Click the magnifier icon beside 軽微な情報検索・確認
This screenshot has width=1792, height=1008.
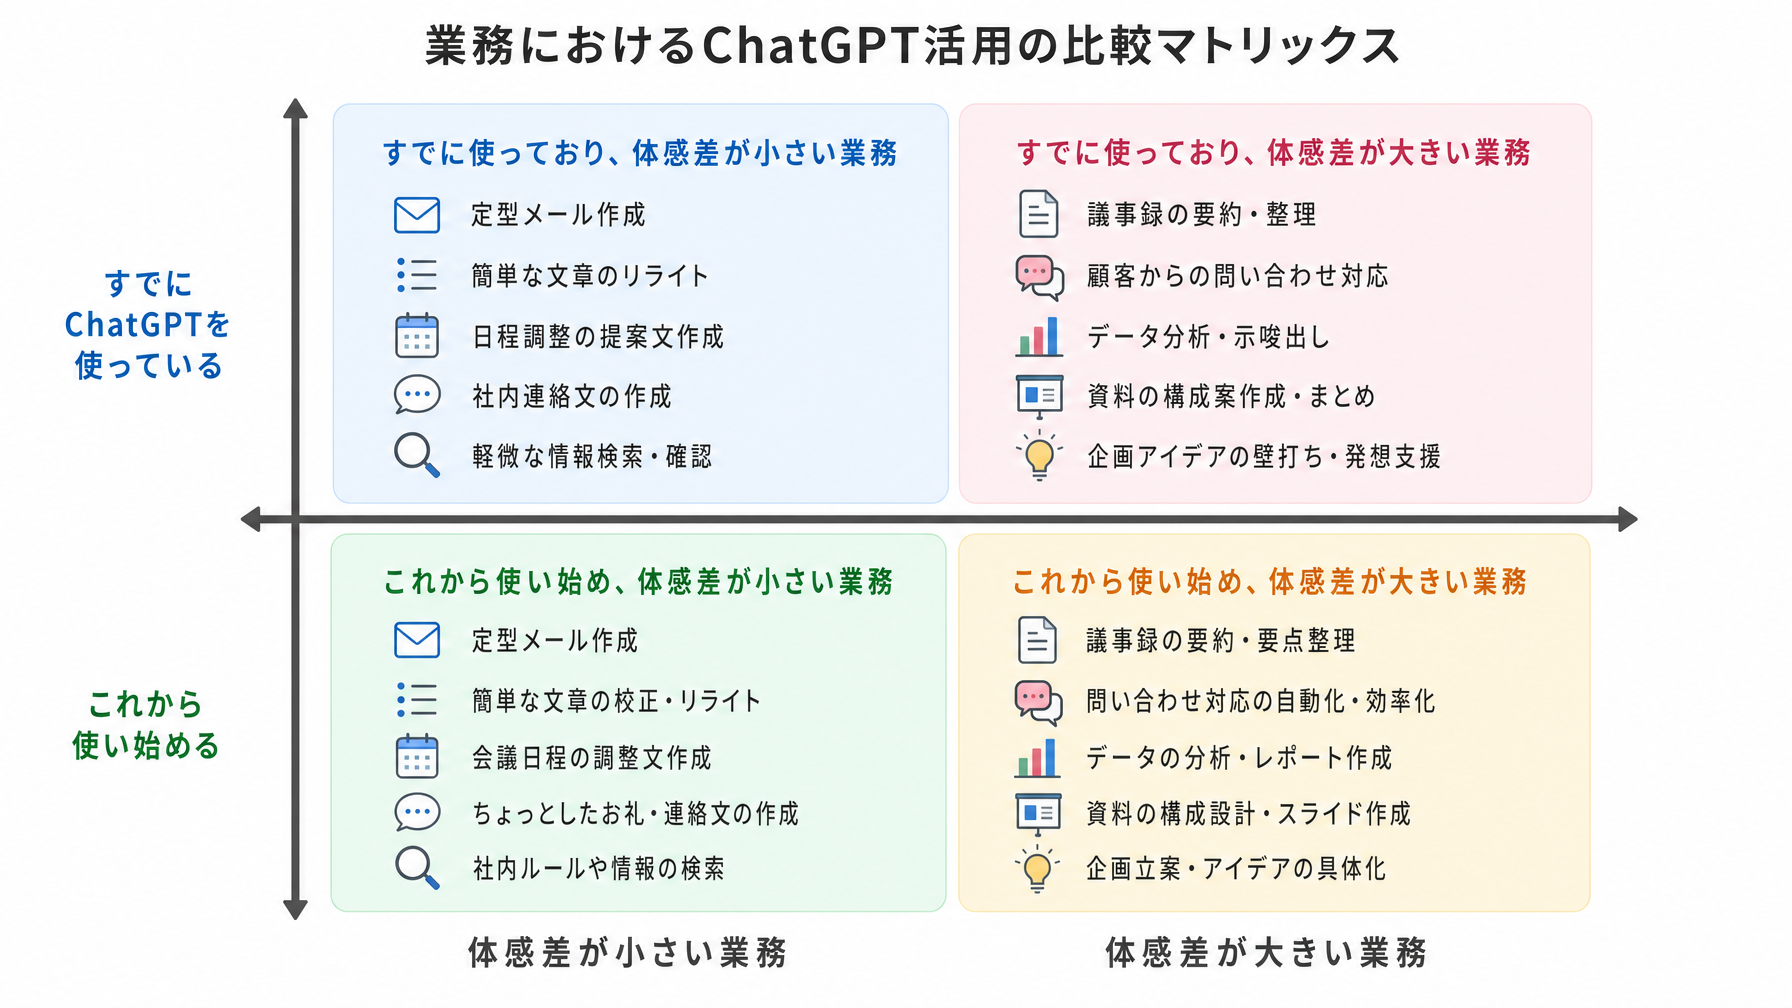[417, 455]
